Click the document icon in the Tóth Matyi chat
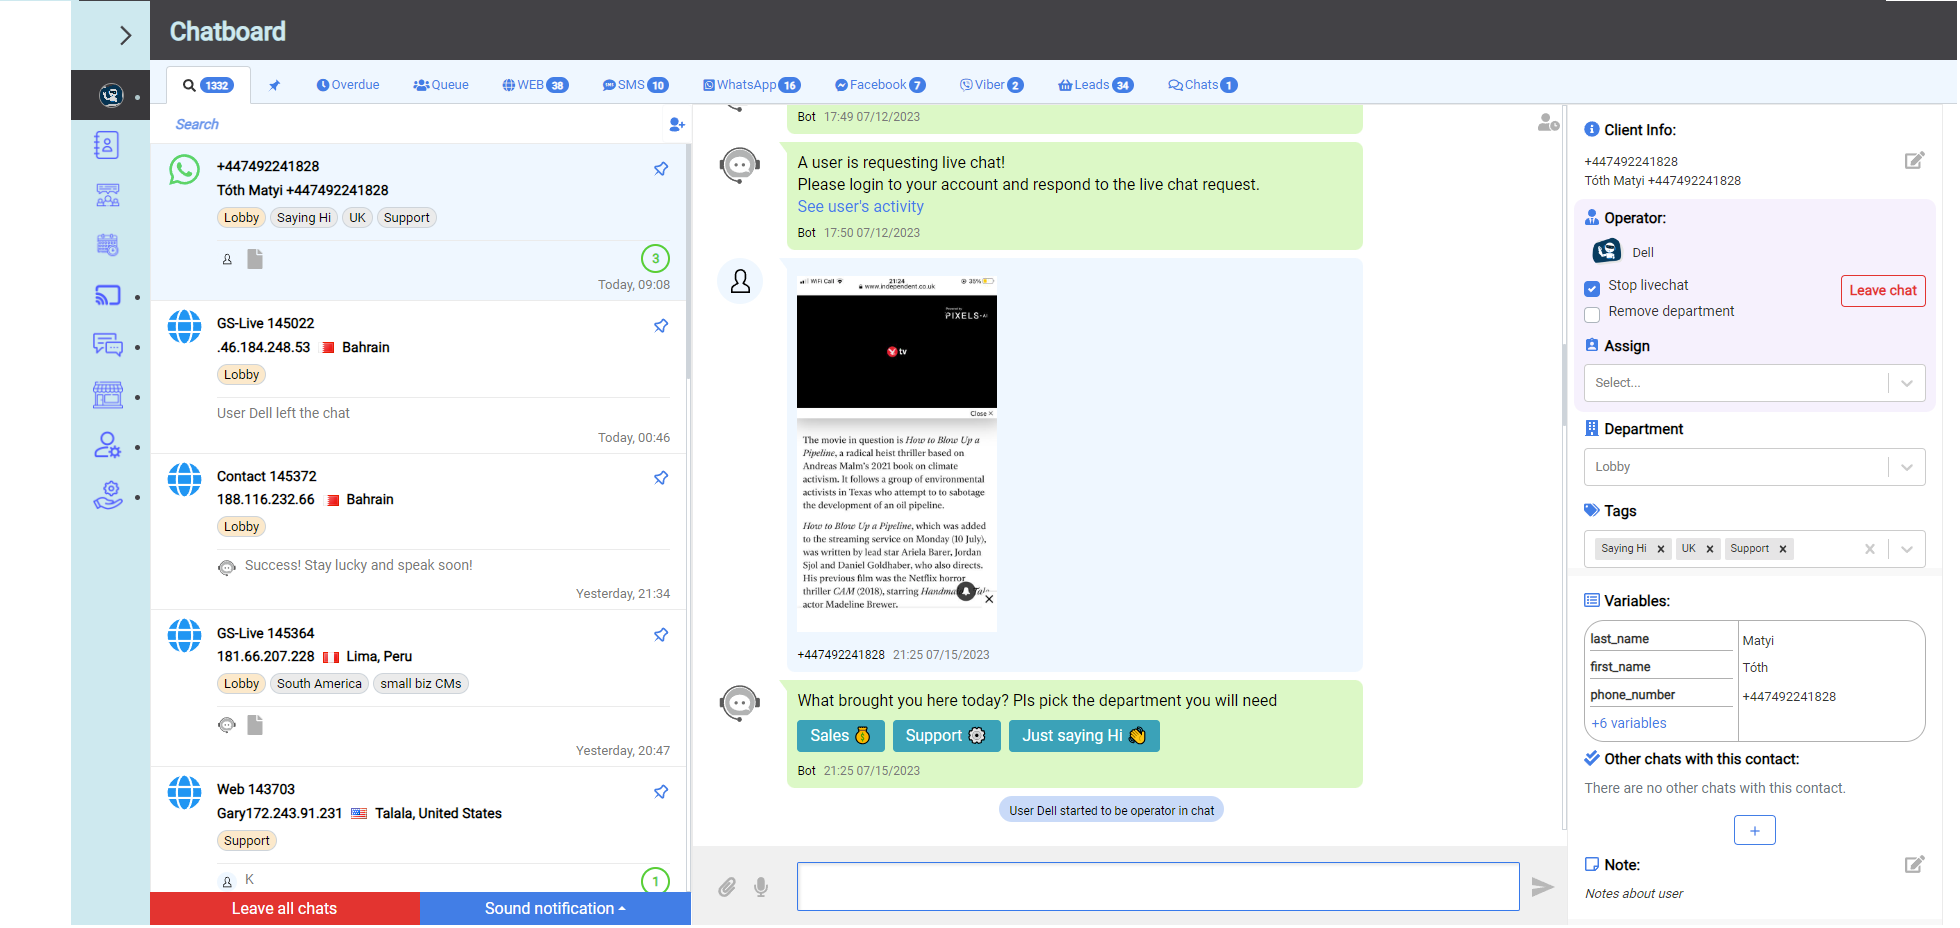1960x928 pixels. coord(255,259)
